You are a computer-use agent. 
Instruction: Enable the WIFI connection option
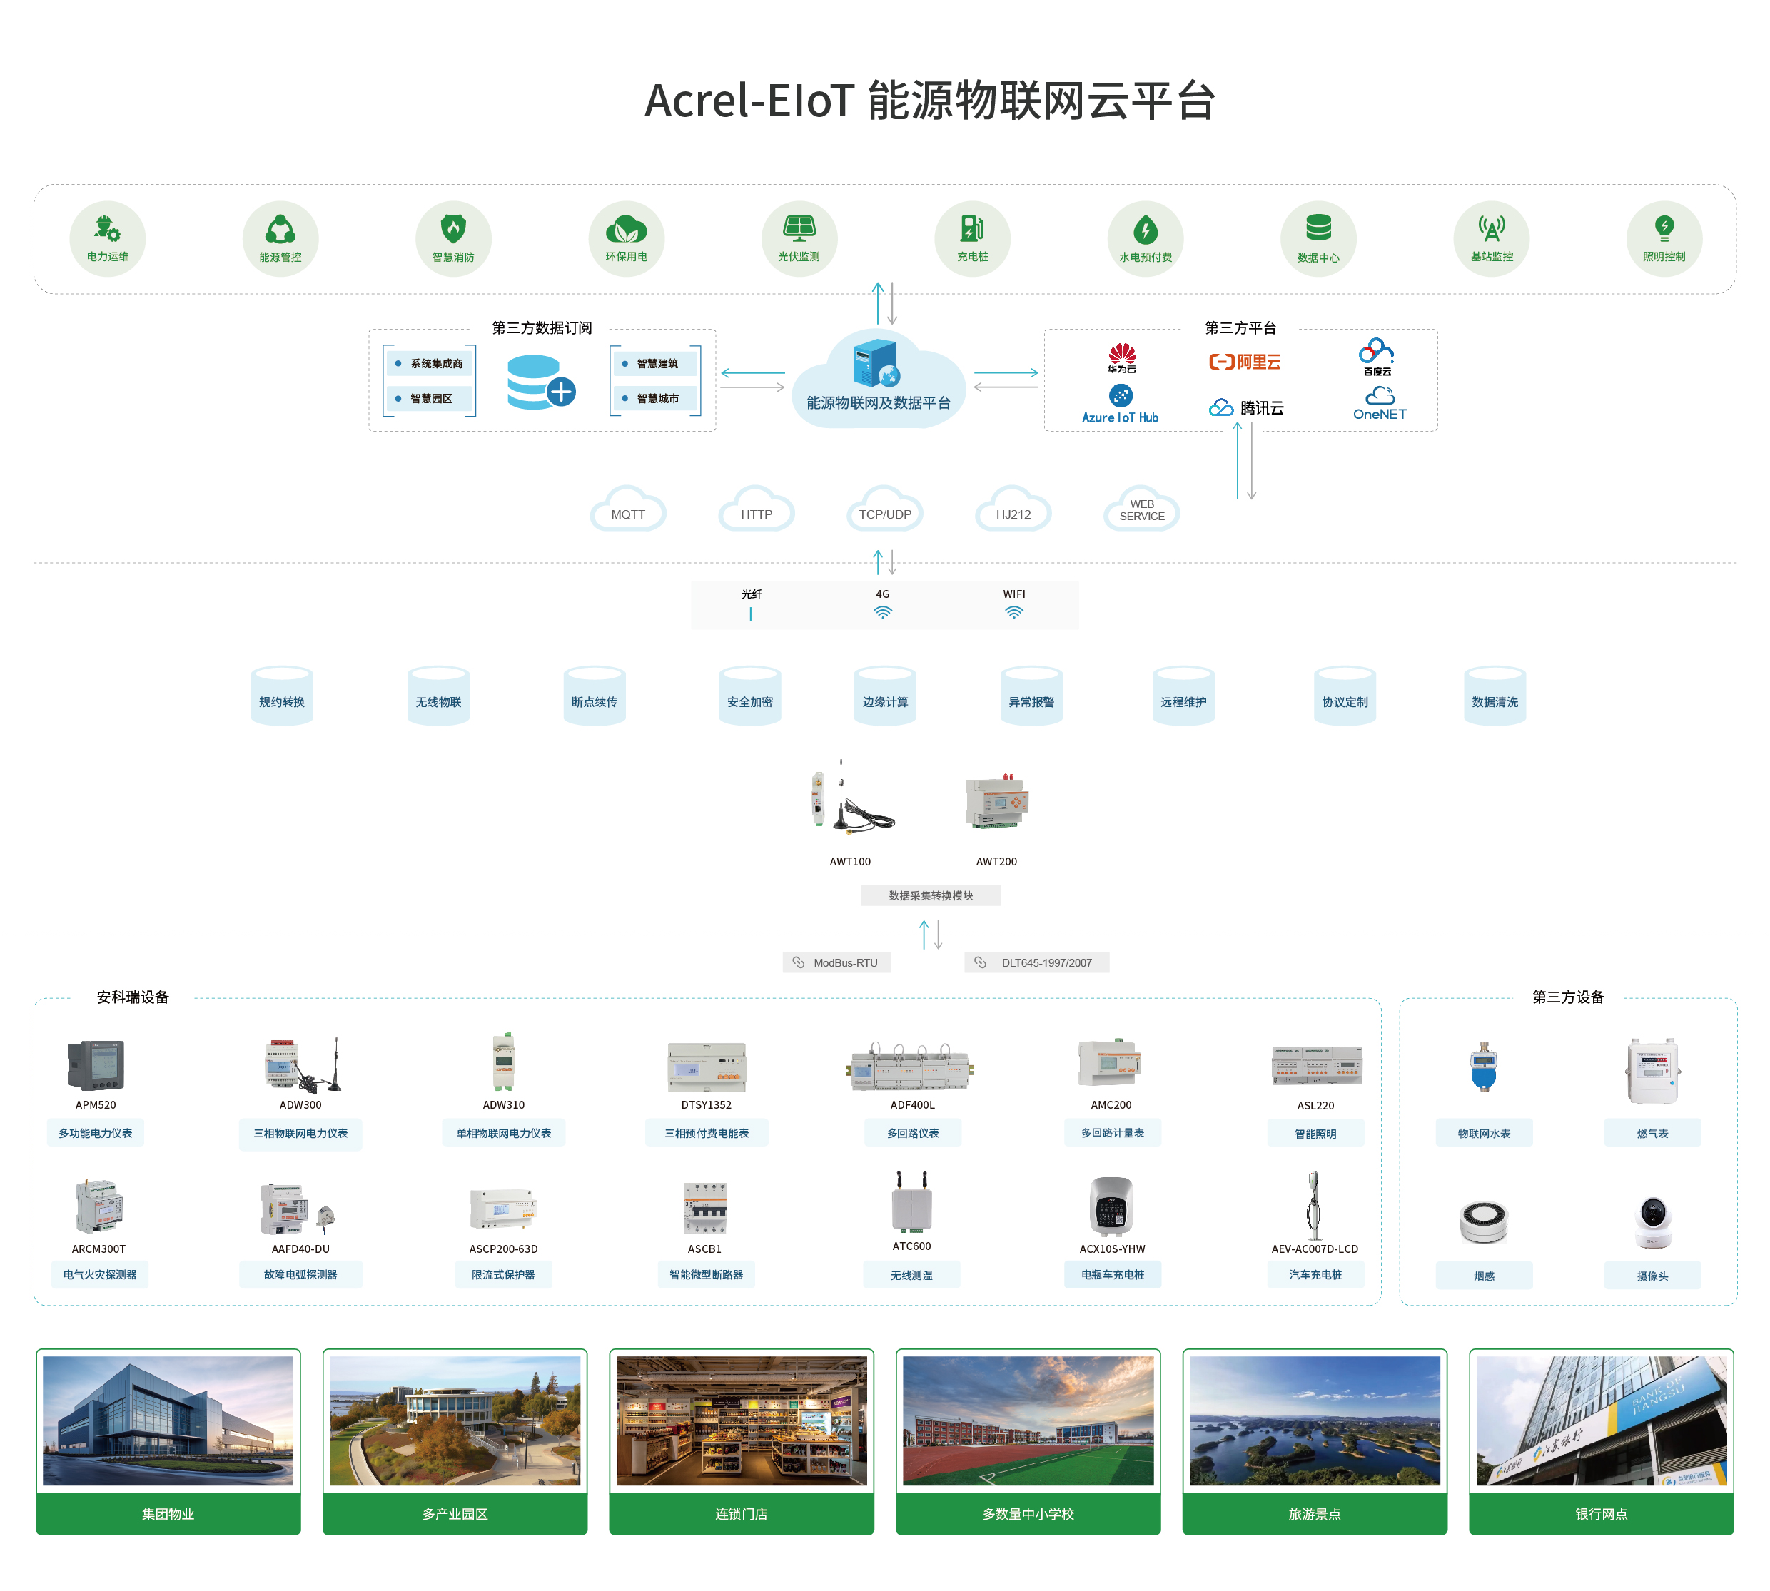[x=1016, y=604]
